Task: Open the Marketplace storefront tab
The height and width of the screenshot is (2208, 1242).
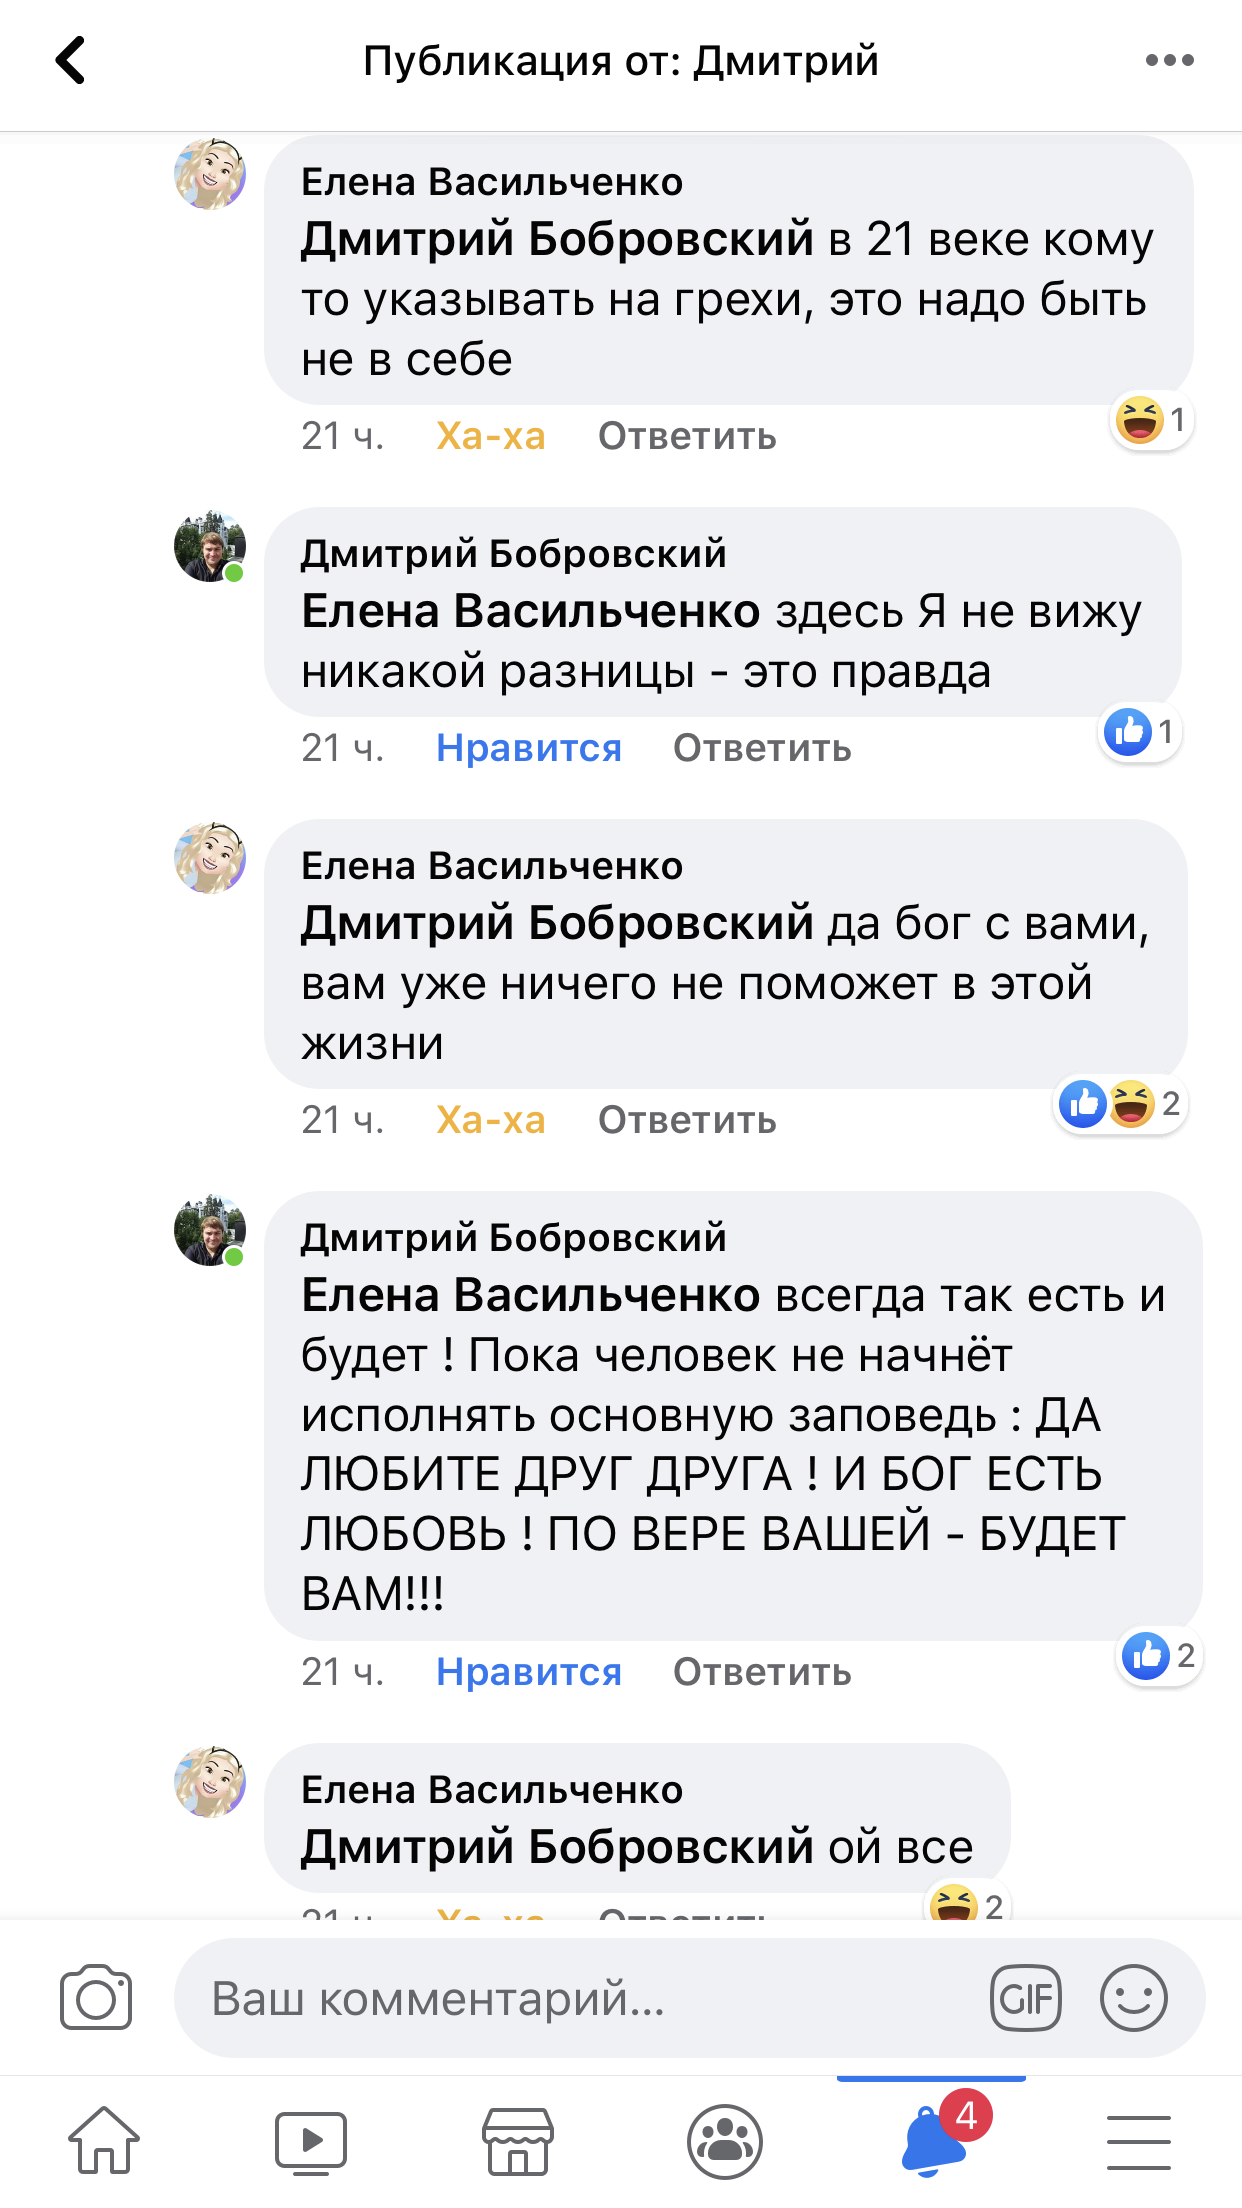Action: pos(517,2141)
